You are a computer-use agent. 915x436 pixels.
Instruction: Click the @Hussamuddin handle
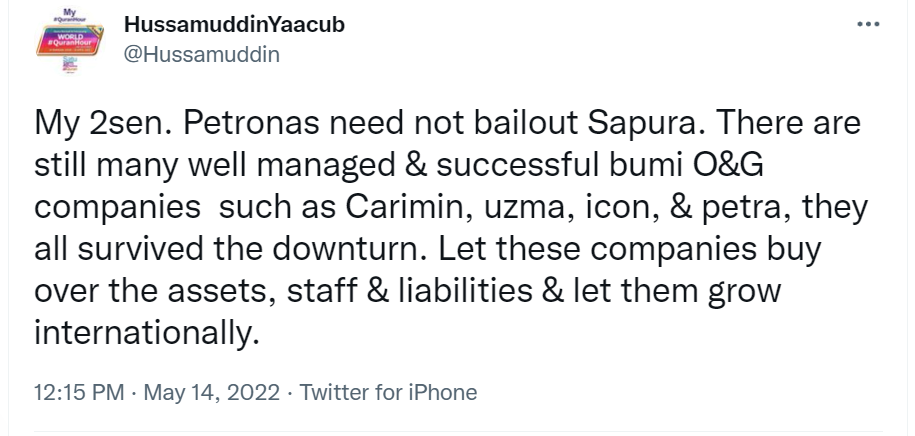click(202, 54)
